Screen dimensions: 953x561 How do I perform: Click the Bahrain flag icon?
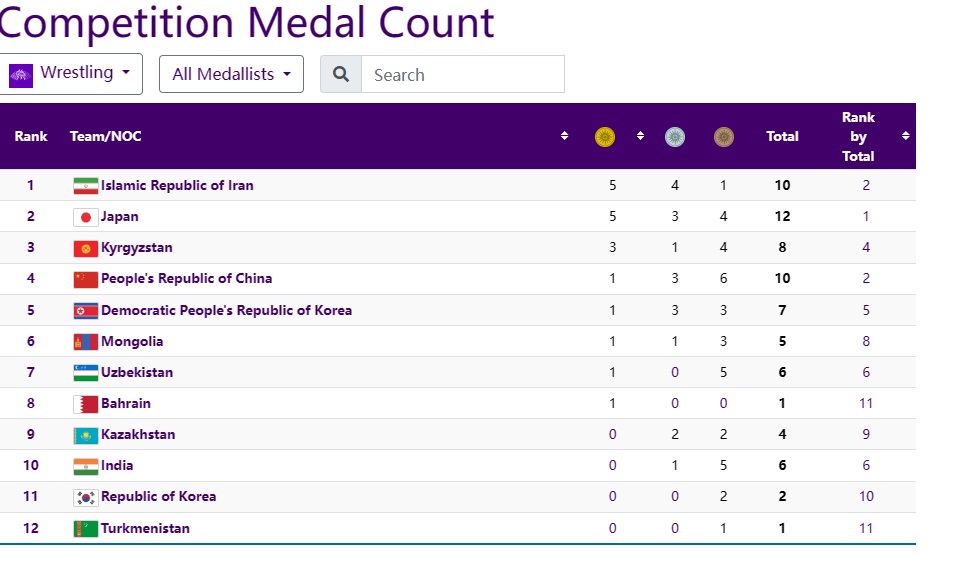85,404
